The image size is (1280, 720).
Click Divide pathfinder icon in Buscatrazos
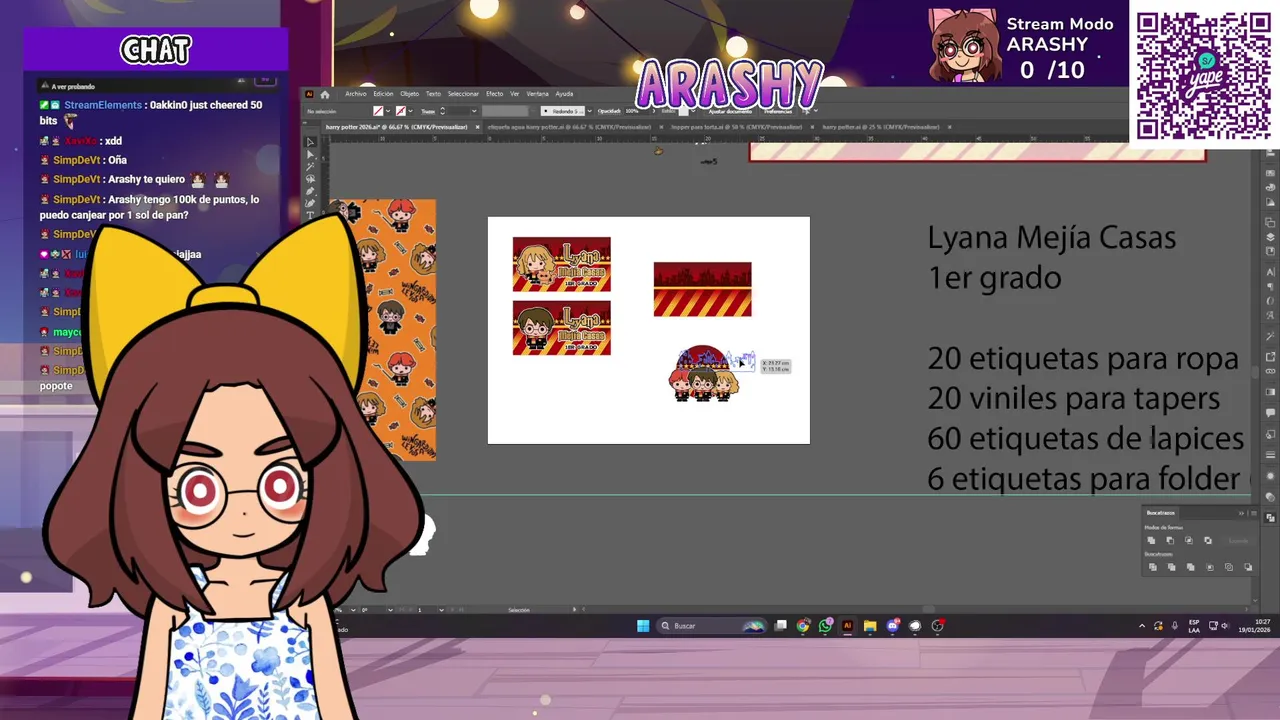(1152, 567)
